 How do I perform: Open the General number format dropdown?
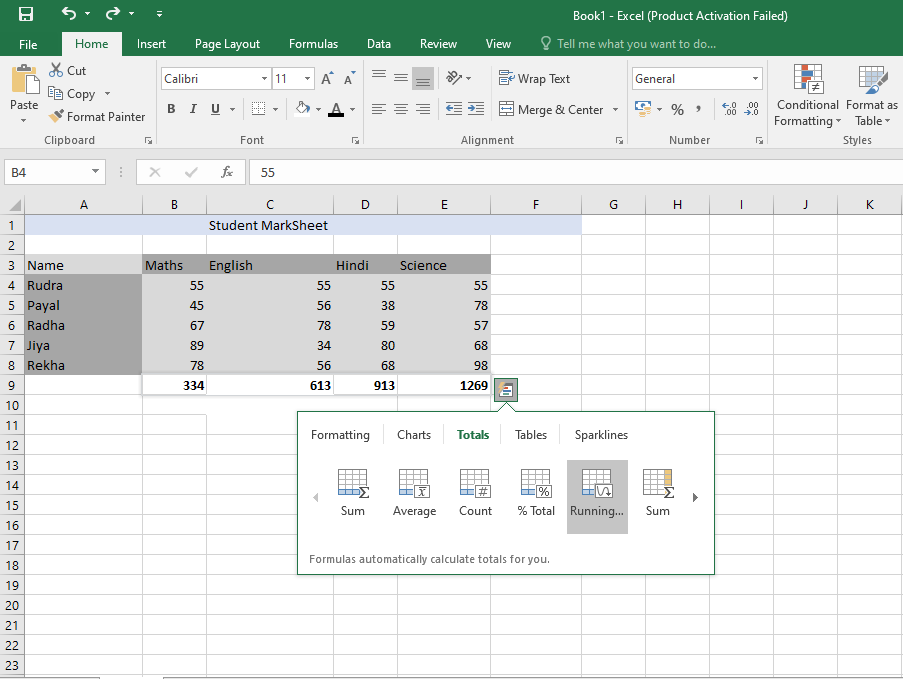point(755,78)
